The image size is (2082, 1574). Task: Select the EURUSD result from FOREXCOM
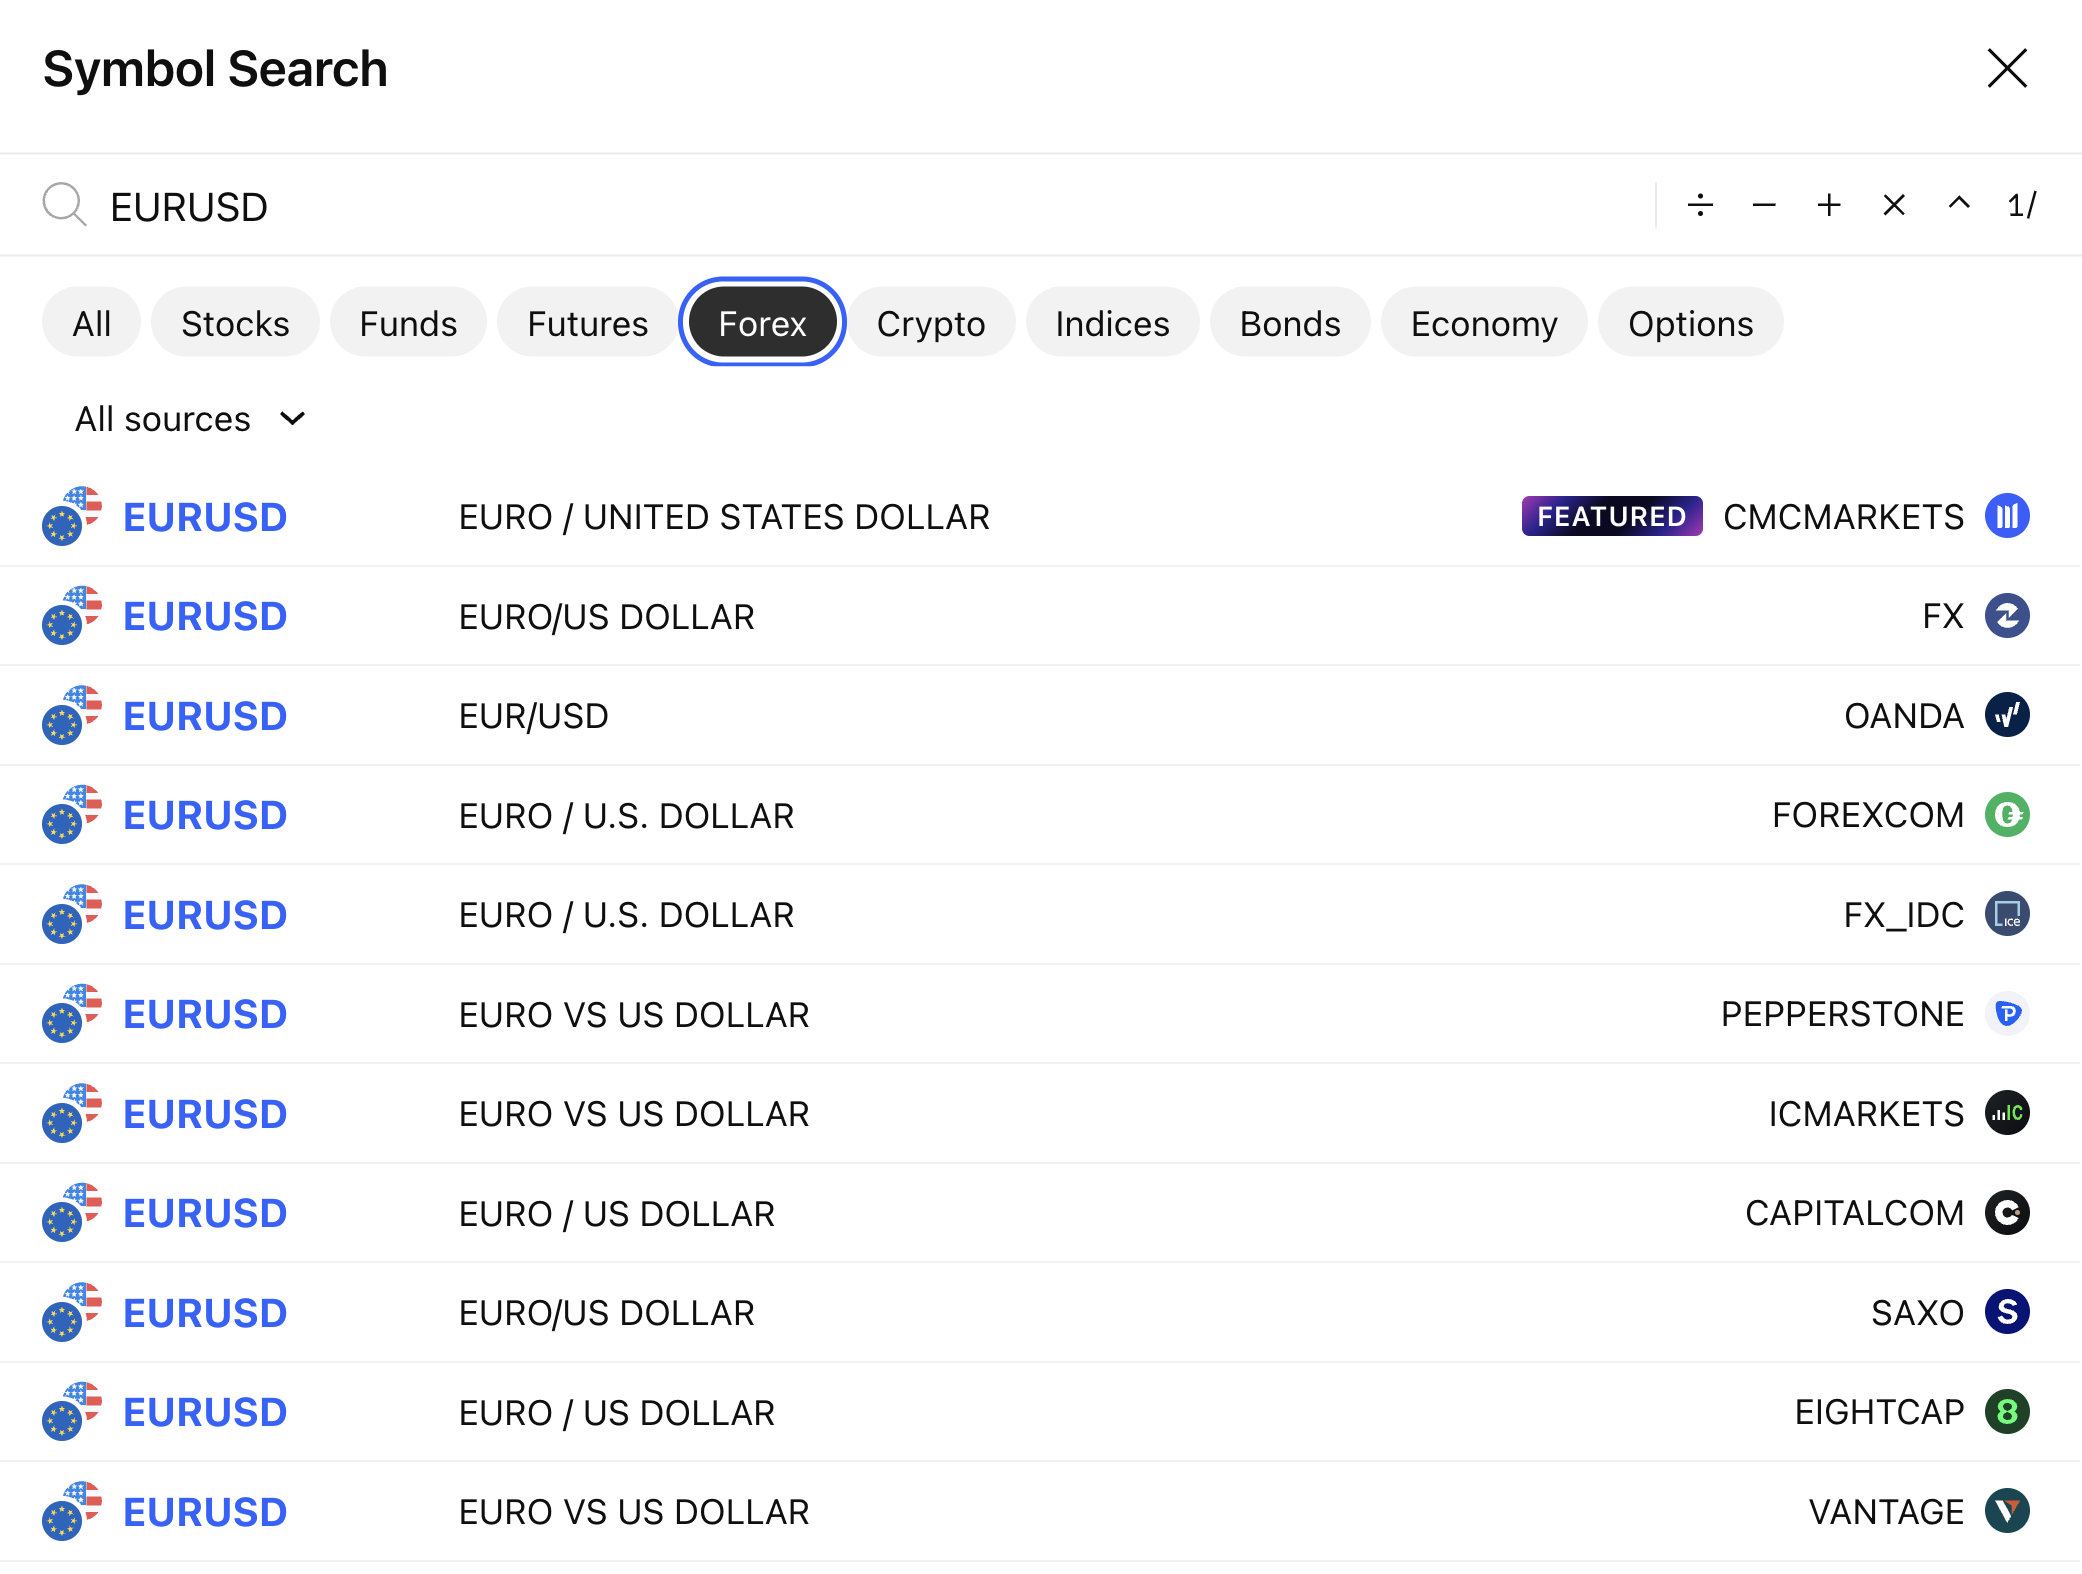[205, 815]
